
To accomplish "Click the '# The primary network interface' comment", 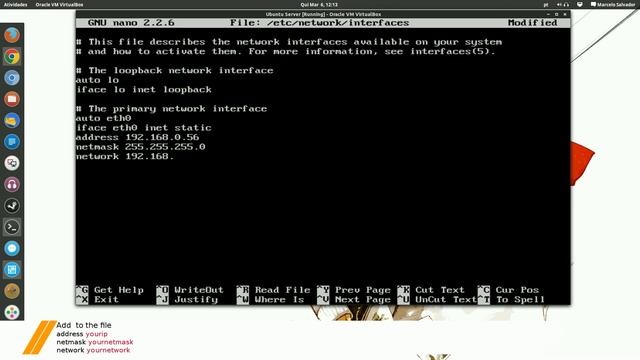I will pos(172,109).
